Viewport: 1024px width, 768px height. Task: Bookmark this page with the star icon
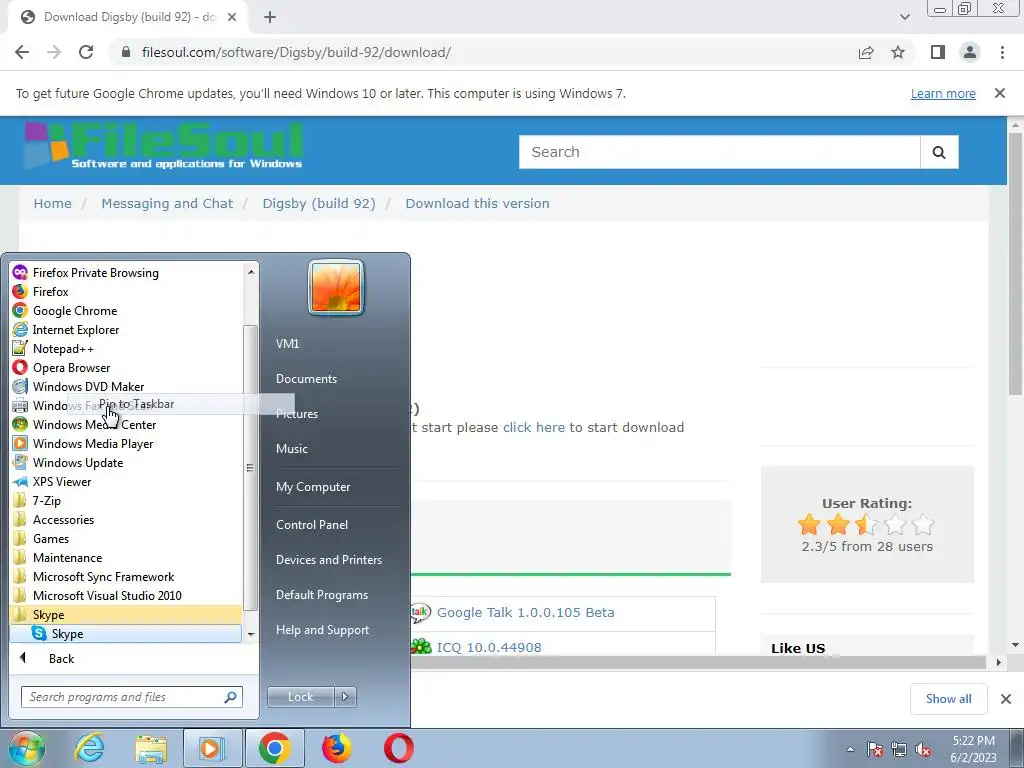[x=898, y=52]
